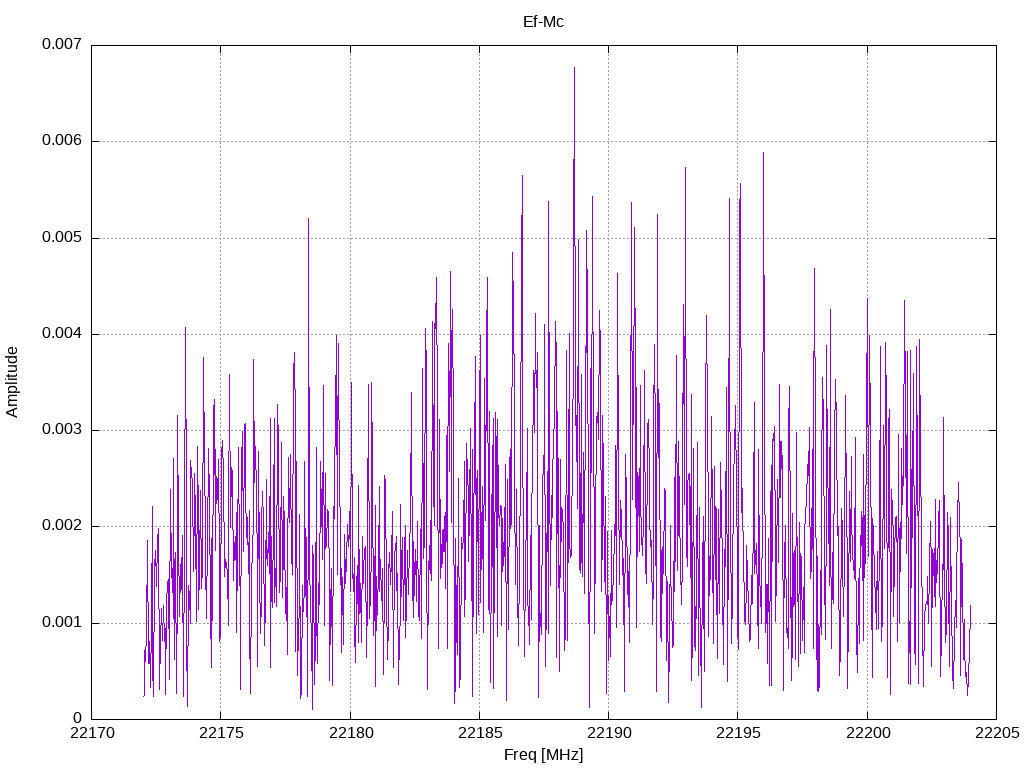
Task: Click the x-axis tick label 22170
Action: (x=92, y=733)
